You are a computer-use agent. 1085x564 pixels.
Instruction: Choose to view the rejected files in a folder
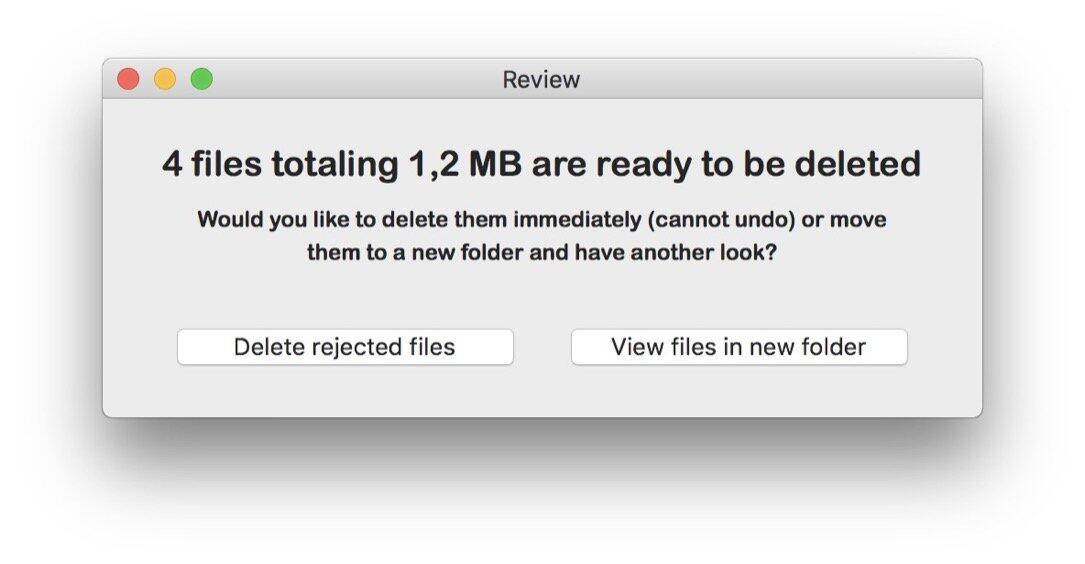click(x=739, y=347)
